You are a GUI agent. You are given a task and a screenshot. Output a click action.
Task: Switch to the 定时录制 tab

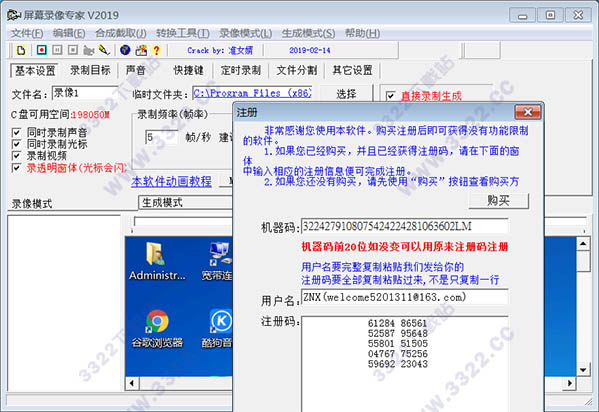tap(241, 70)
